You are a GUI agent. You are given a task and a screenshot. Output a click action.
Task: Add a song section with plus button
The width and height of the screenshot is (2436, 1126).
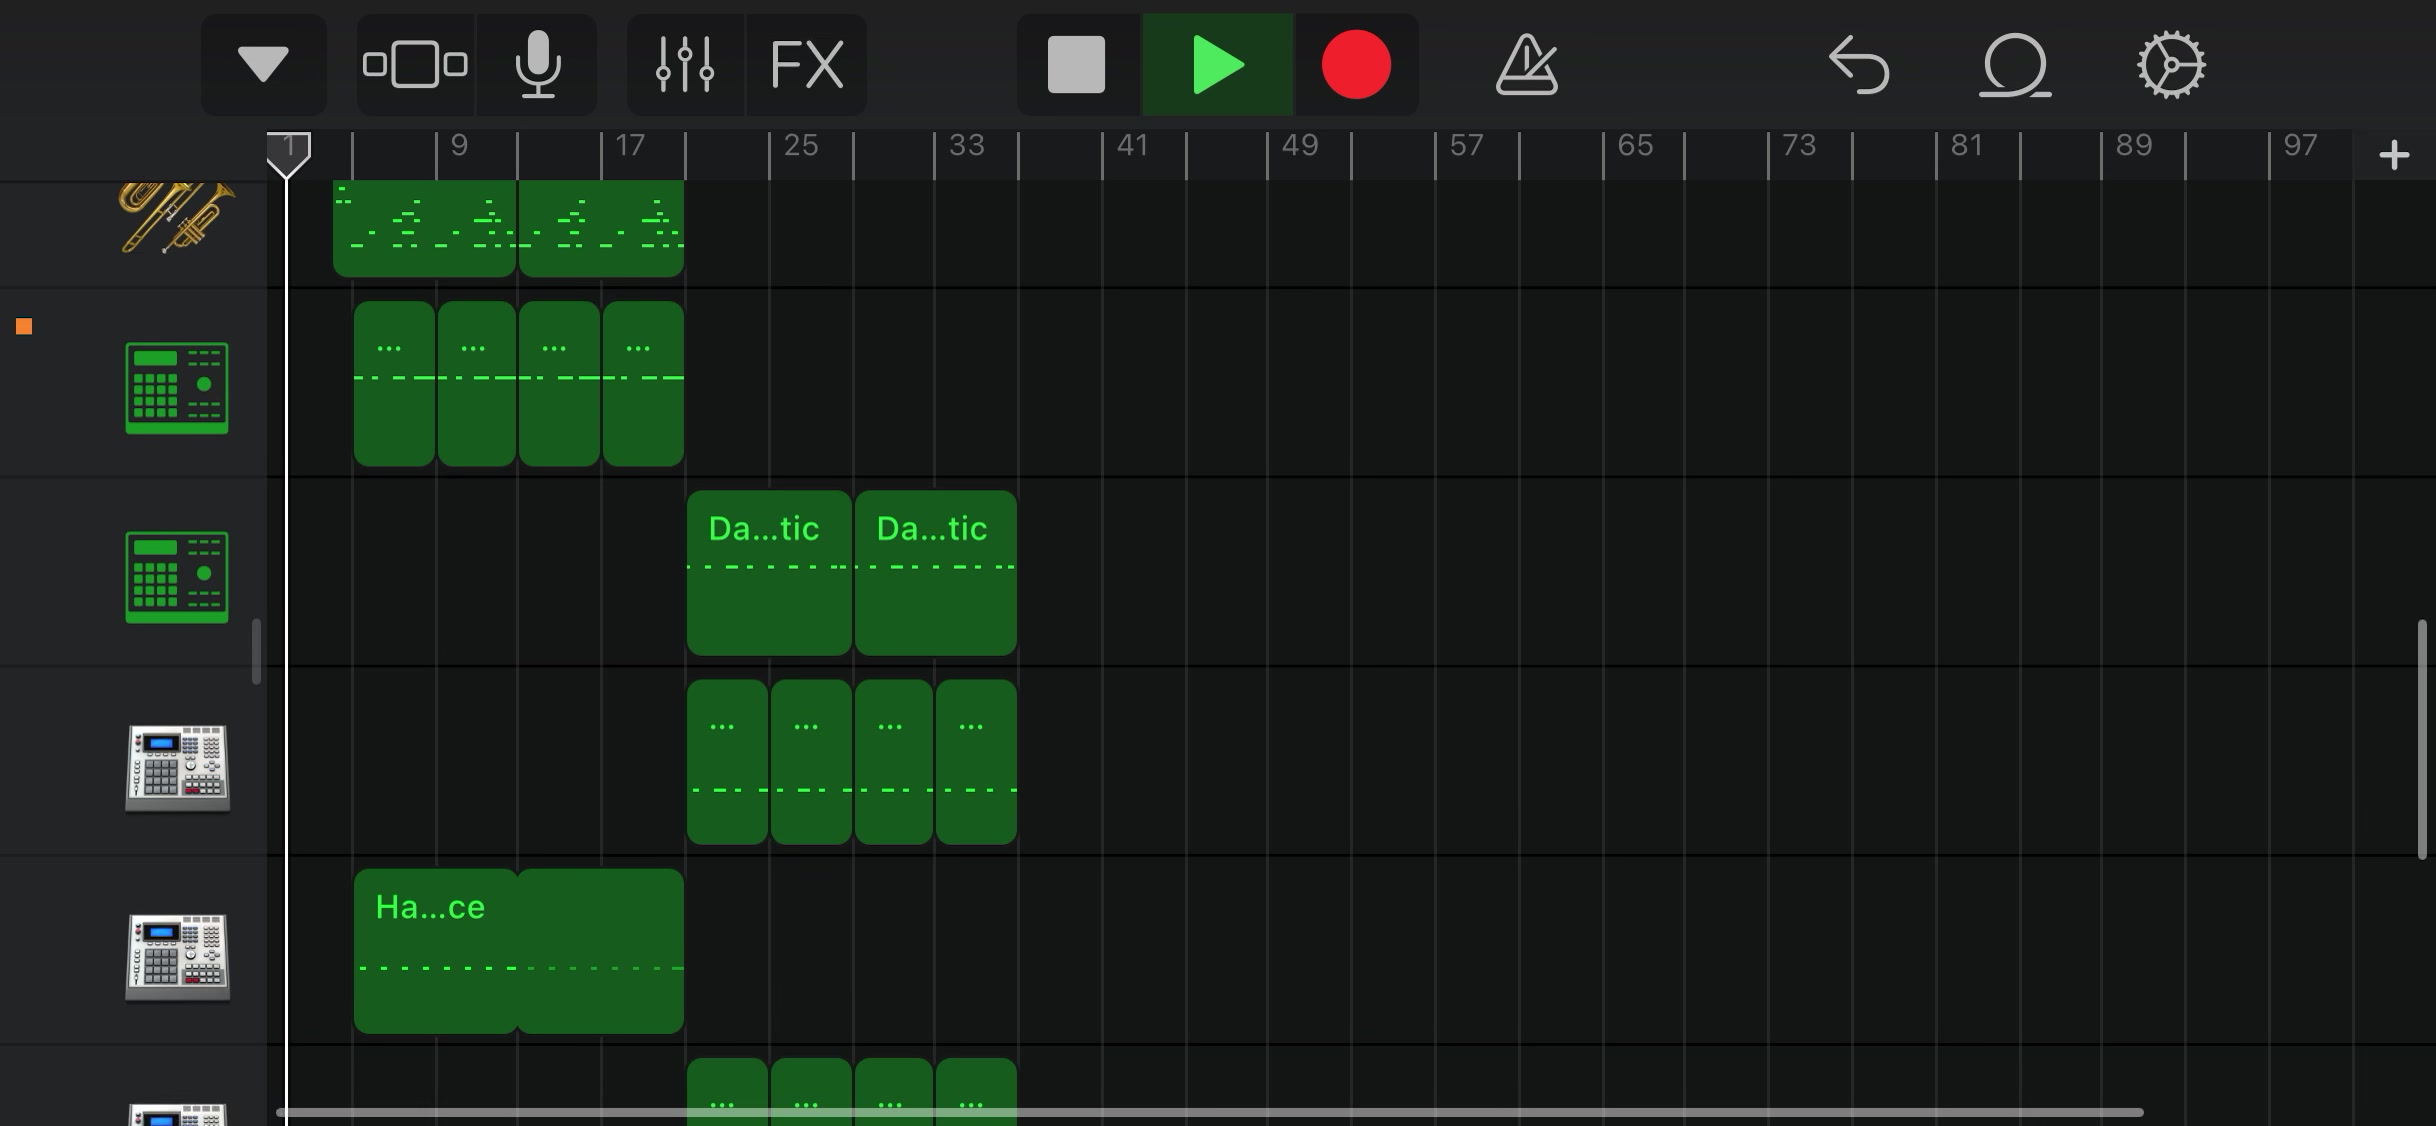click(x=2394, y=155)
